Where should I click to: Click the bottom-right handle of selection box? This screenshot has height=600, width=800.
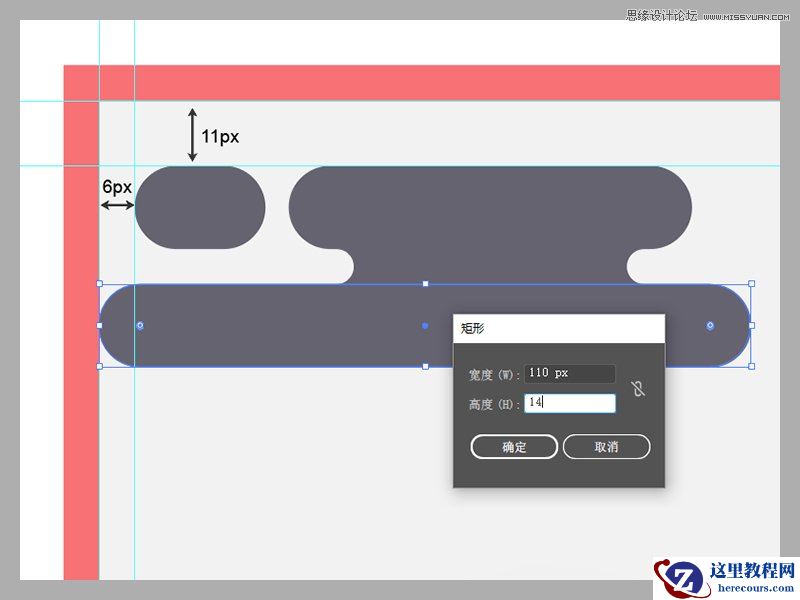click(x=752, y=366)
